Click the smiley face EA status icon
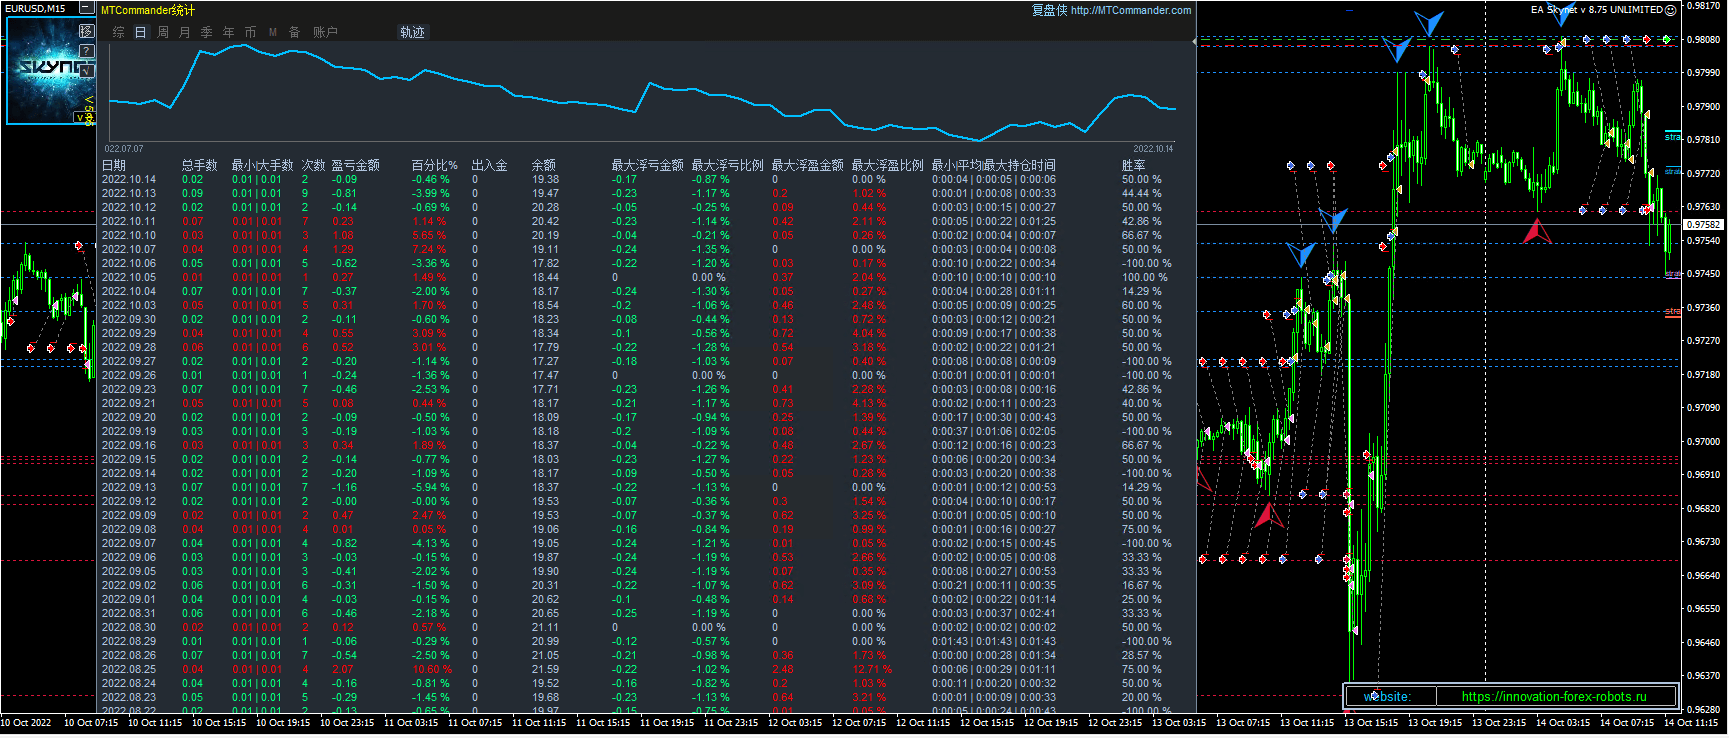 tap(1671, 10)
